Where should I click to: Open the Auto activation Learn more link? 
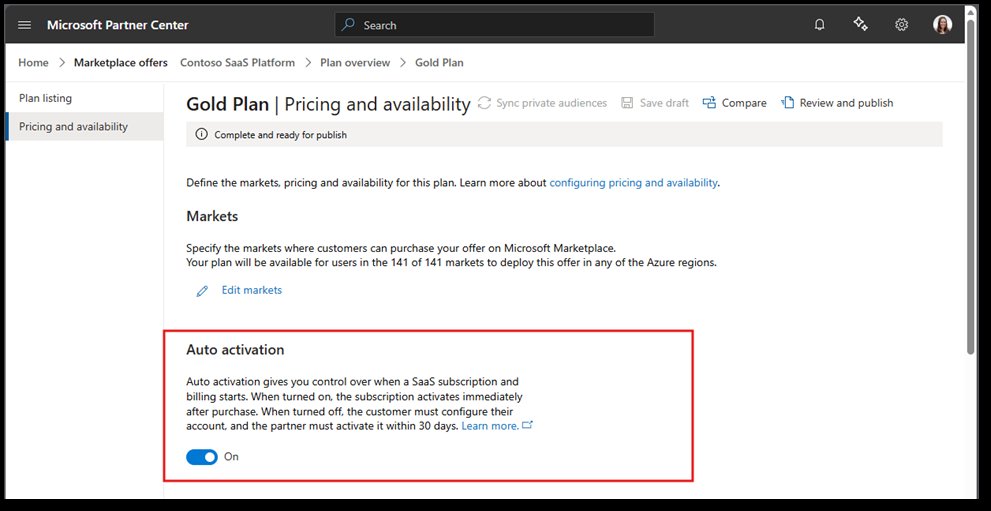(490, 426)
